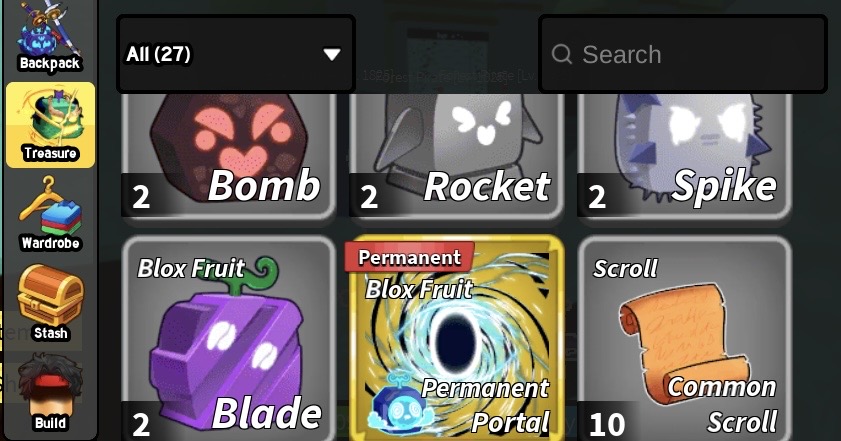Open the Stash treasure chest

(50, 304)
